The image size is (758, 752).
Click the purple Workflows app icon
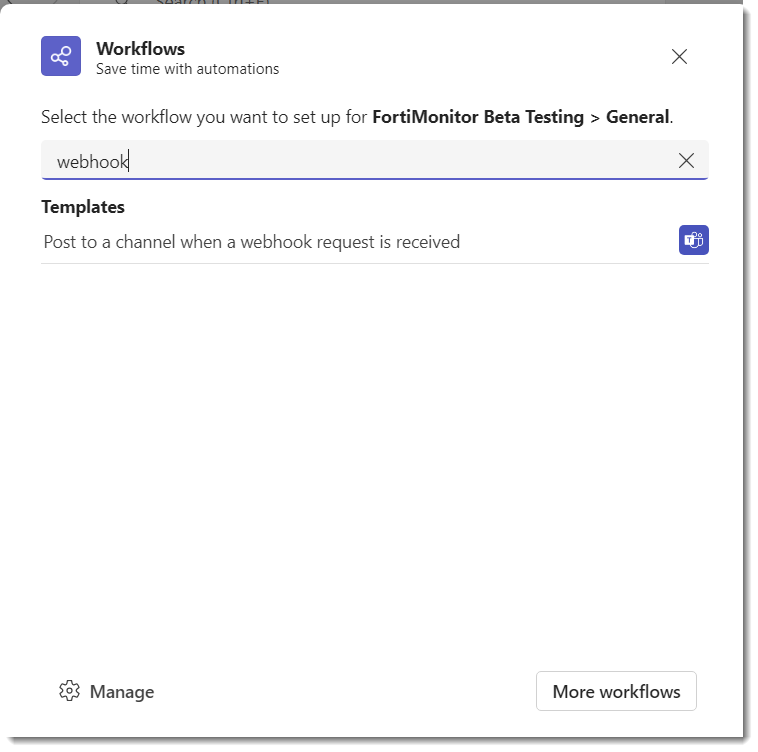(x=61, y=56)
